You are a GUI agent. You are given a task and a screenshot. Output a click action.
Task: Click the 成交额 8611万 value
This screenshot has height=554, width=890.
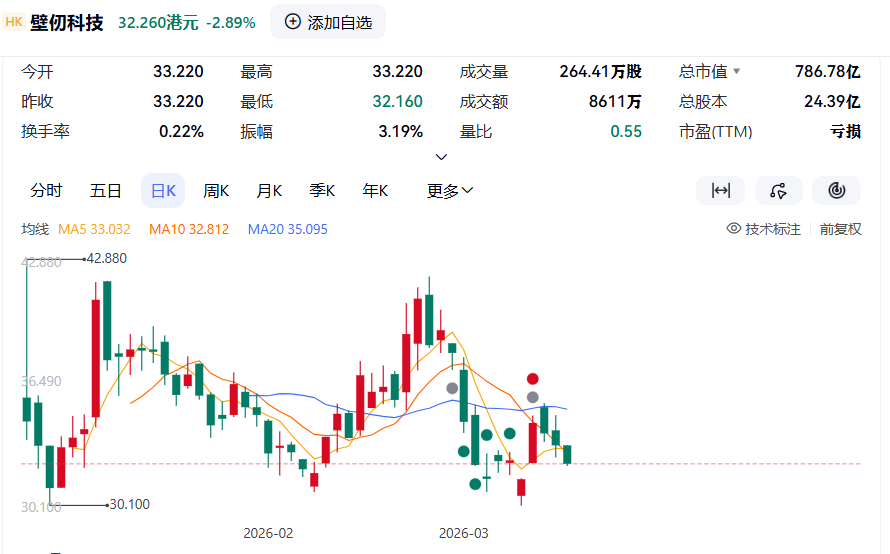(615, 102)
